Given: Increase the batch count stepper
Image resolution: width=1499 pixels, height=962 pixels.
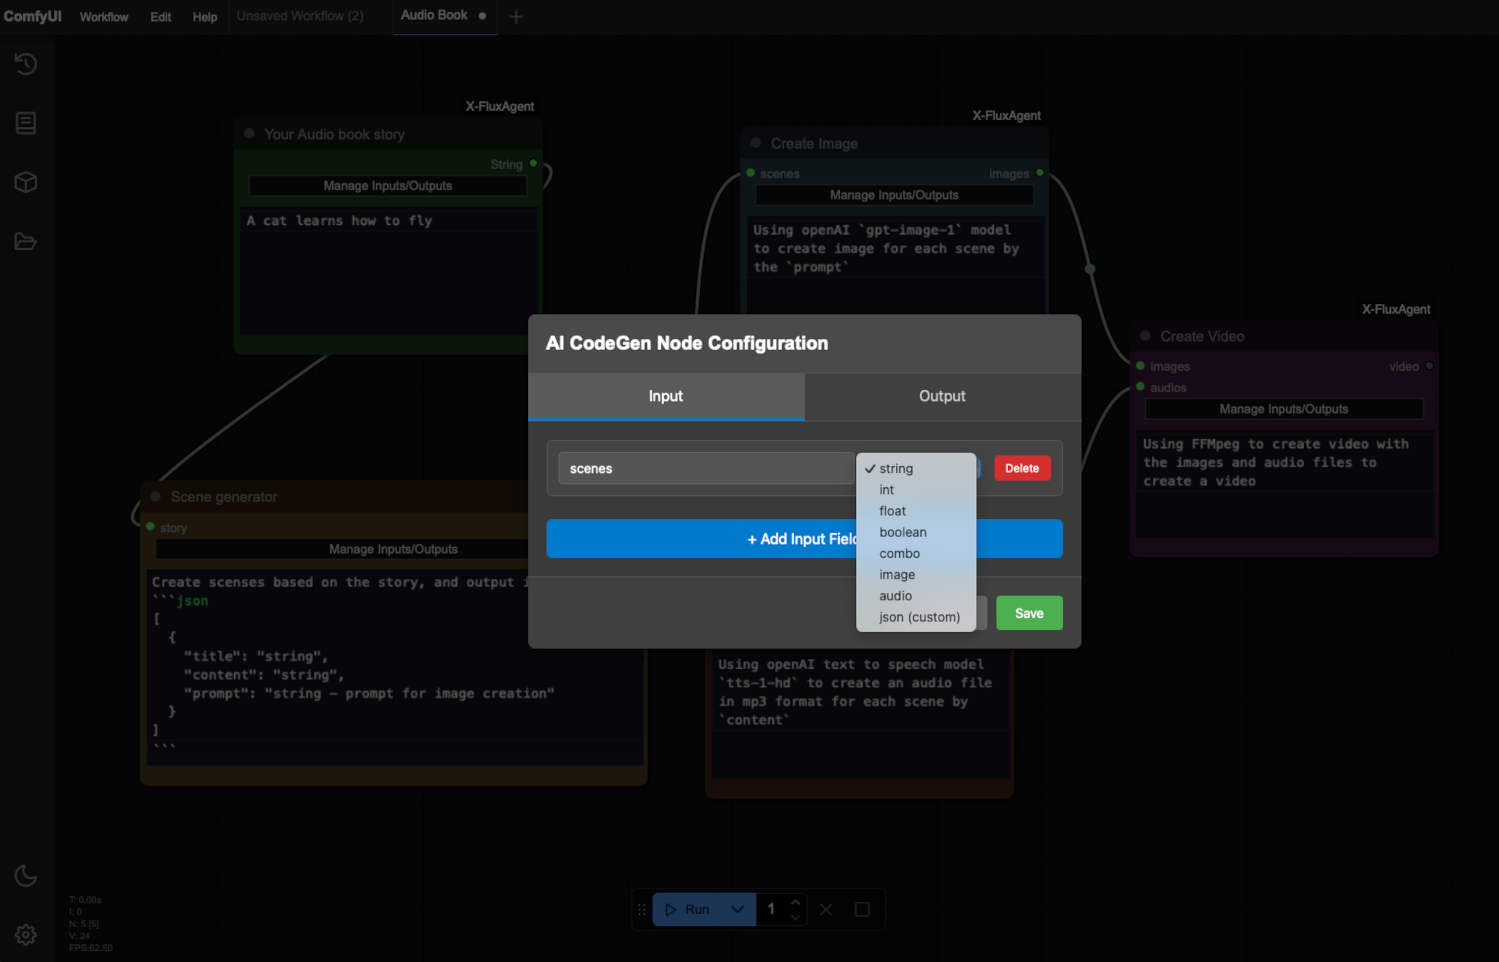Looking at the screenshot, I should click(x=796, y=902).
